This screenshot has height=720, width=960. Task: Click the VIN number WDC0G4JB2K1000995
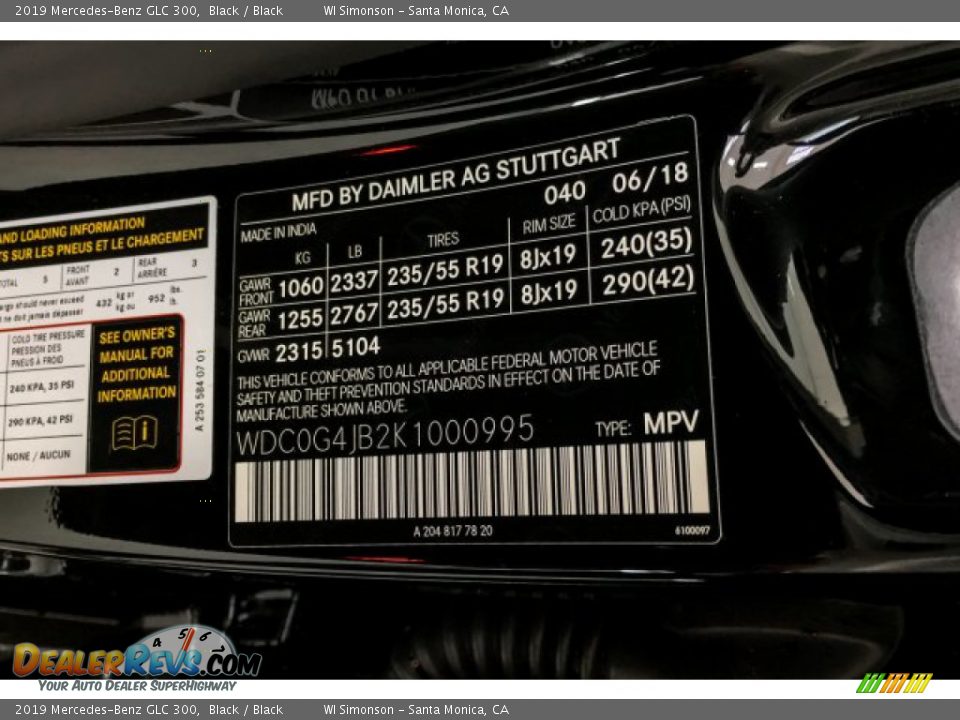[385, 433]
